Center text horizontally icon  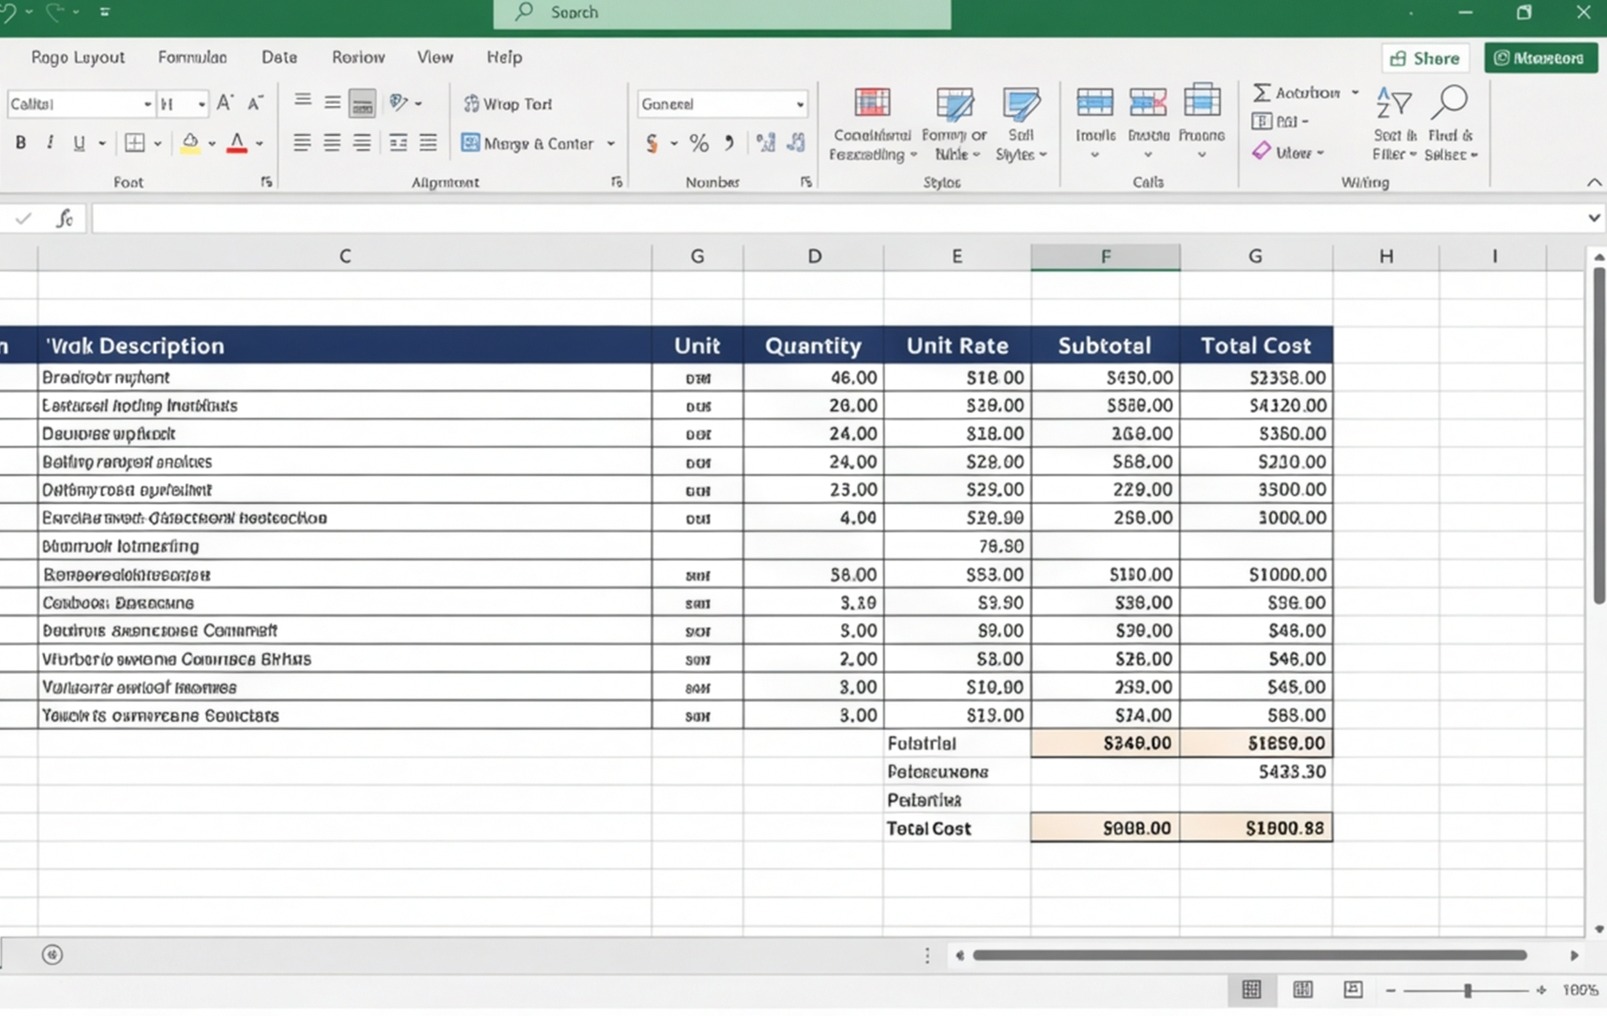pyautogui.click(x=332, y=143)
